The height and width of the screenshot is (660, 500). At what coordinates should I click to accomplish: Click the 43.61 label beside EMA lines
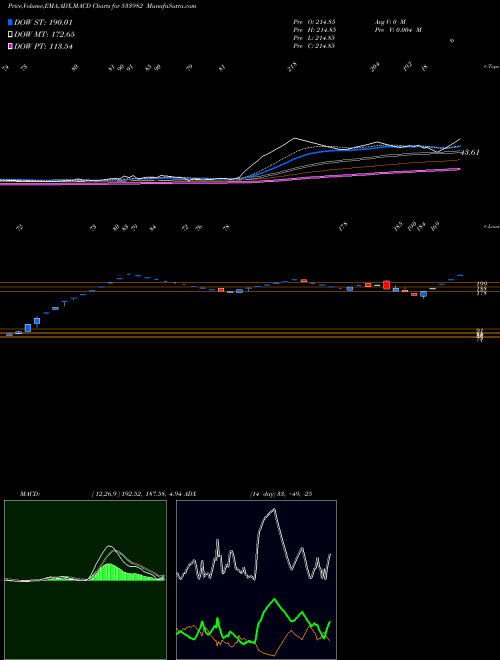470,152
